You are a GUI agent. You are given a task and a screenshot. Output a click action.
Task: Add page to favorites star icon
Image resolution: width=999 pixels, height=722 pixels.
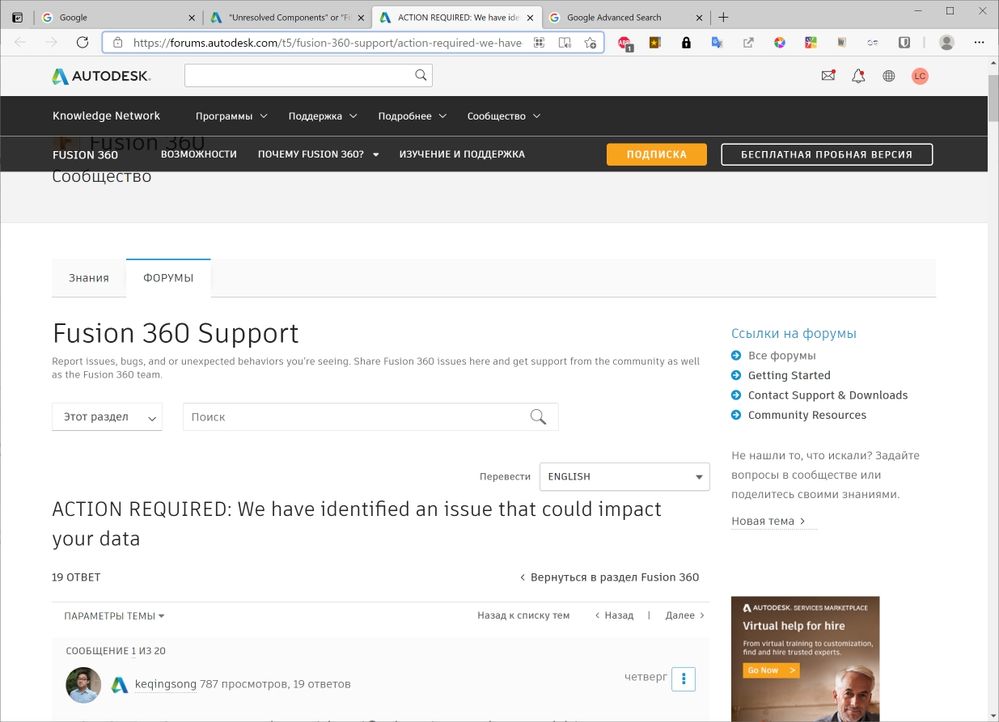tap(591, 43)
